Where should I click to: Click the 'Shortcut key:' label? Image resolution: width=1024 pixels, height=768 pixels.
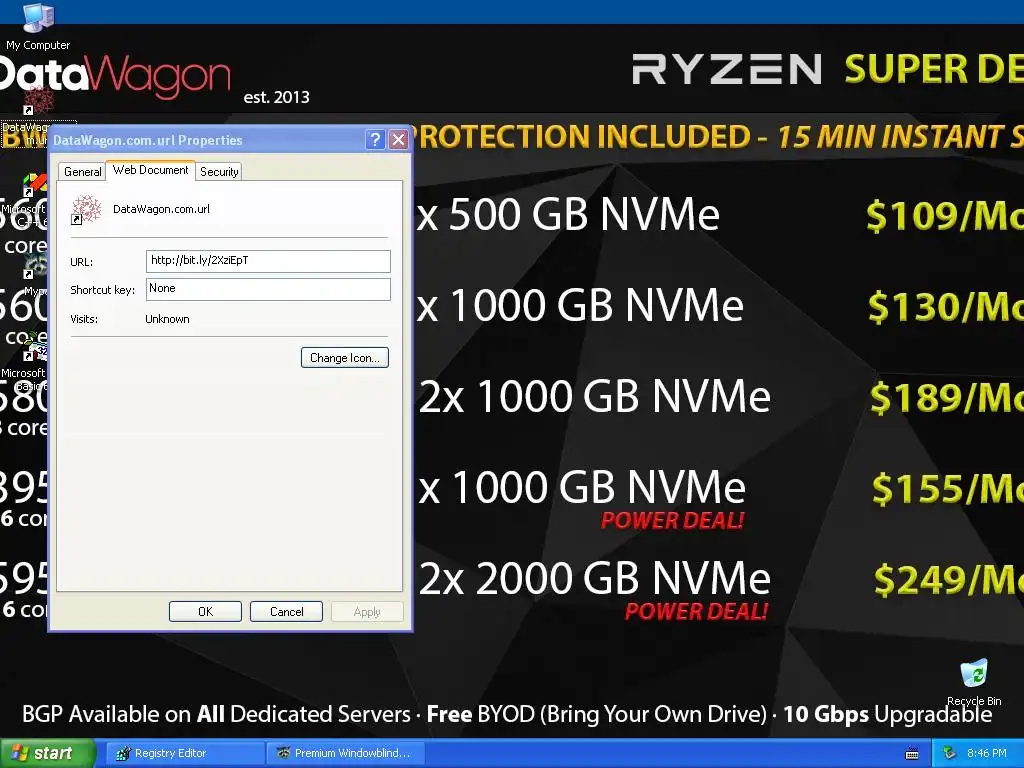(x=103, y=290)
